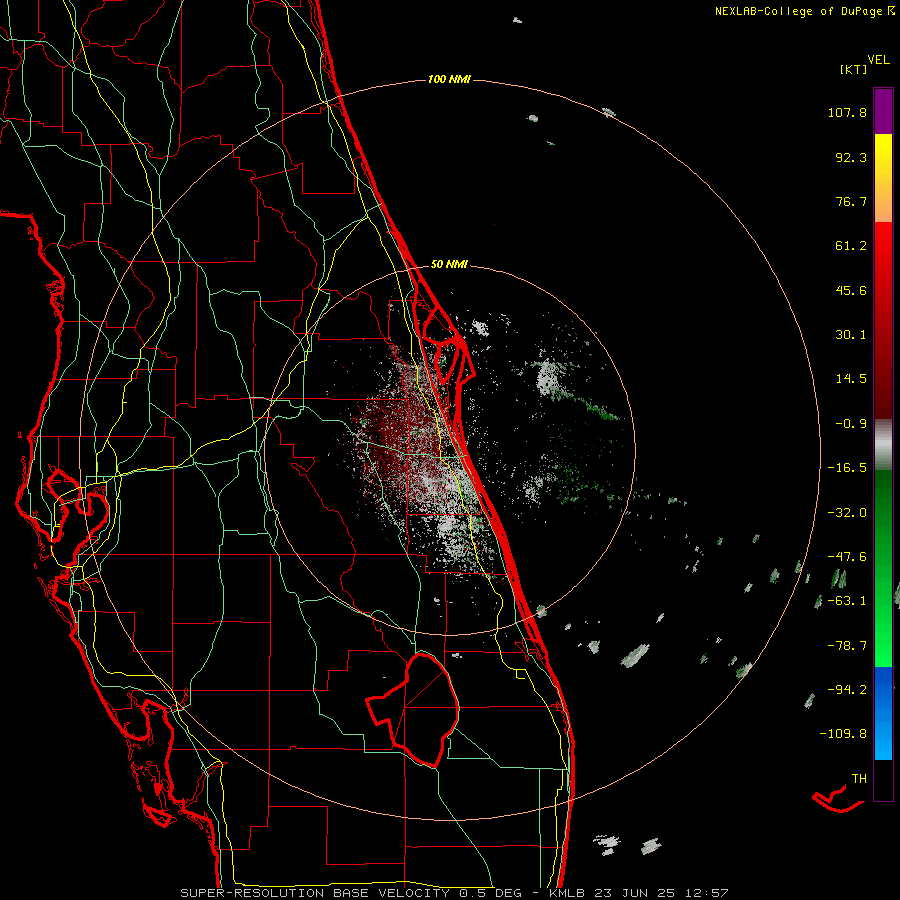The height and width of the screenshot is (900, 900).
Task: Pick the gray near-zero velocity segment
Action: [x=883, y=445]
